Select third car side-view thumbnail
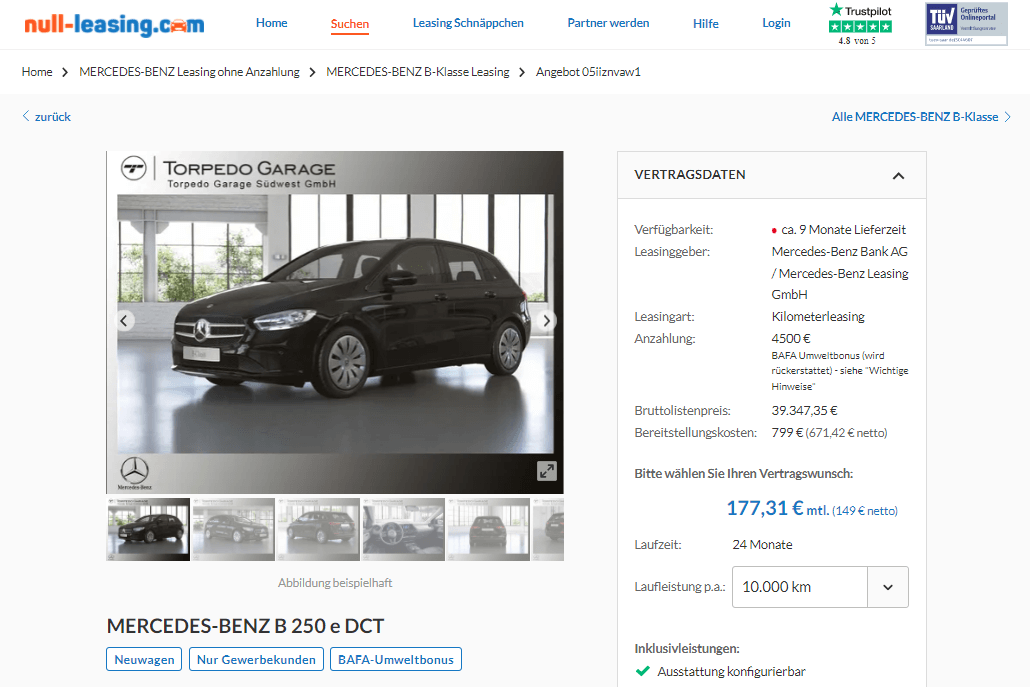This screenshot has width=1030, height=687. point(319,529)
